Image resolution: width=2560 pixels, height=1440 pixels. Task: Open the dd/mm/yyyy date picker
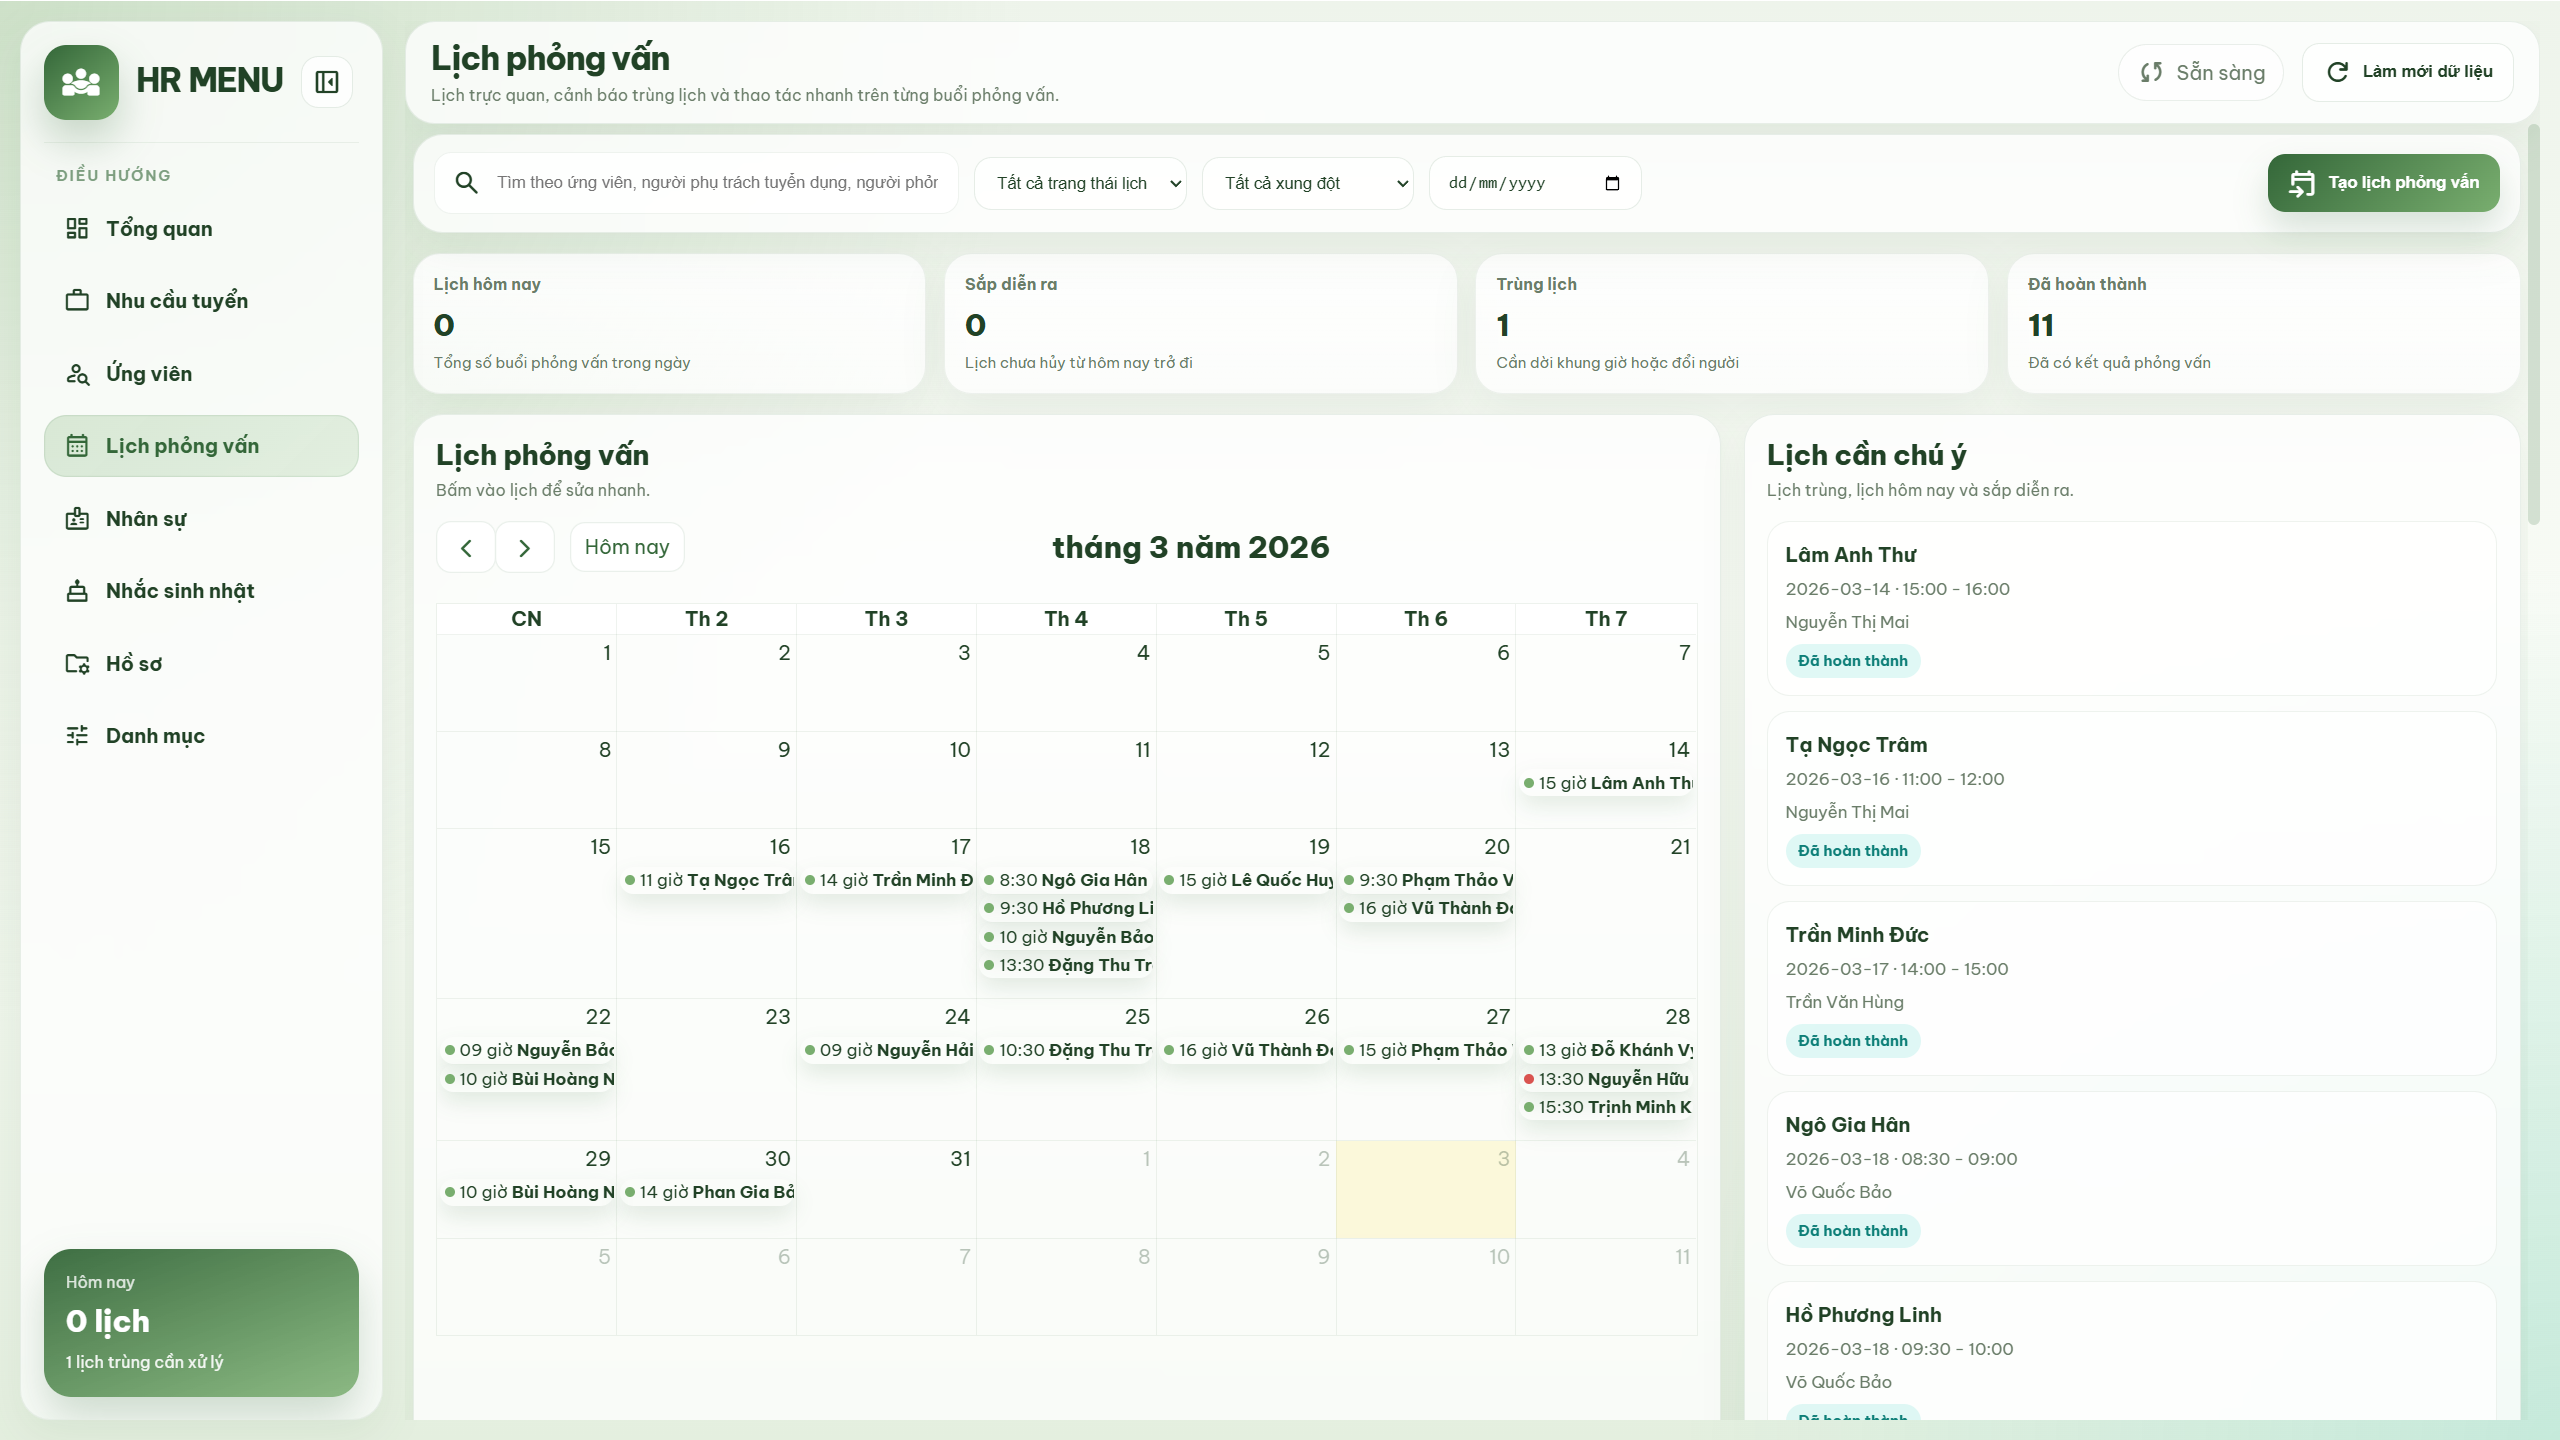coord(1534,183)
